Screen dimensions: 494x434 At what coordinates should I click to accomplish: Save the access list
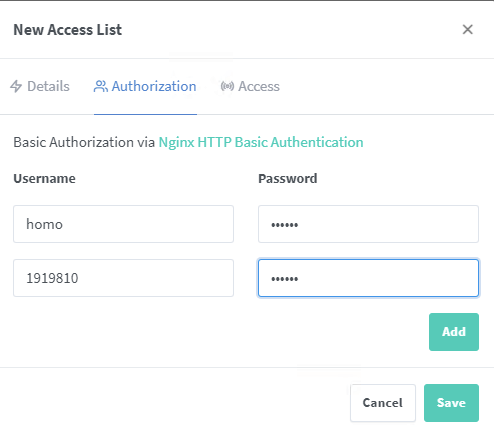(451, 403)
